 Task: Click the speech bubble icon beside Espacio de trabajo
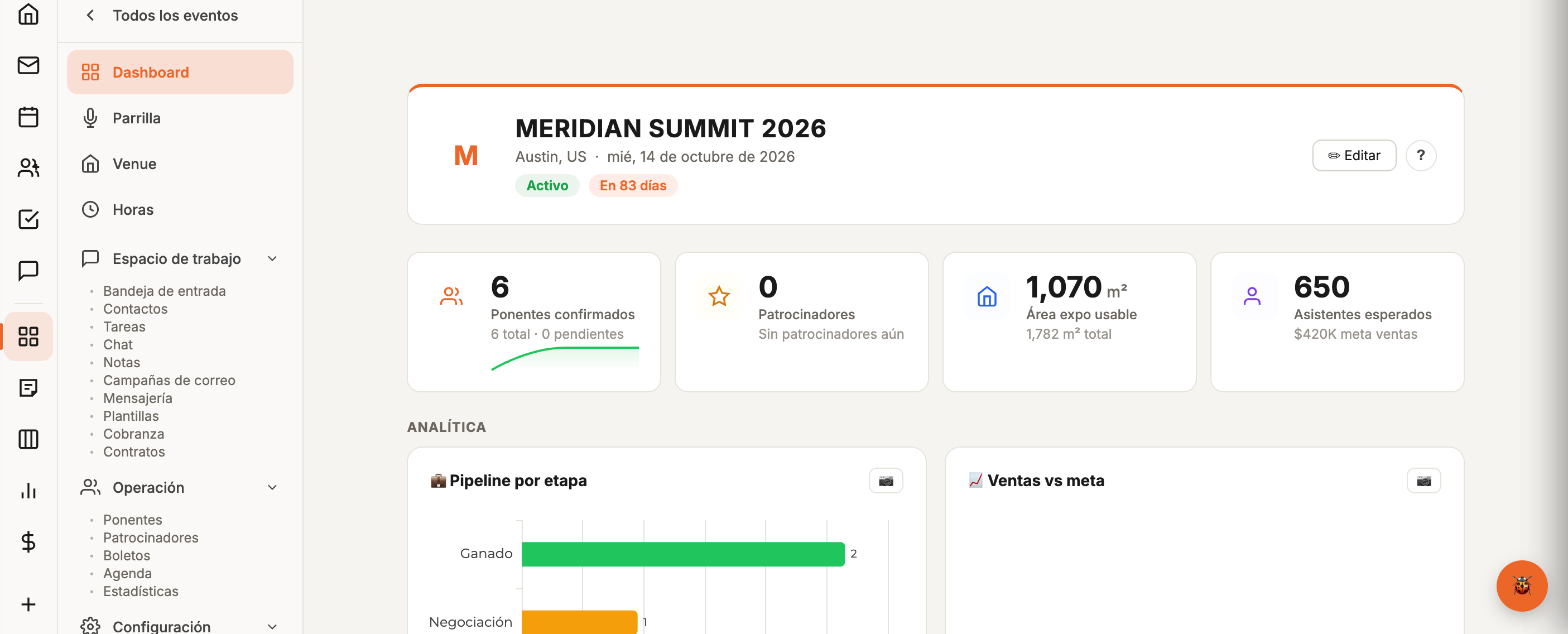coord(90,258)
